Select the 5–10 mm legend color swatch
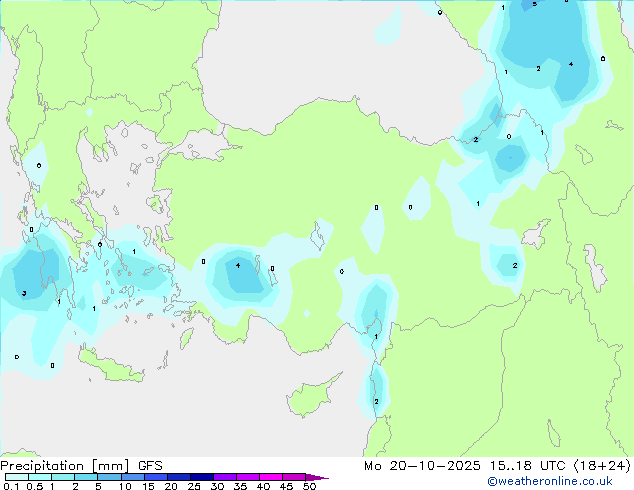Viewport: 634px width, 490px height. click(x=109, y=477)
